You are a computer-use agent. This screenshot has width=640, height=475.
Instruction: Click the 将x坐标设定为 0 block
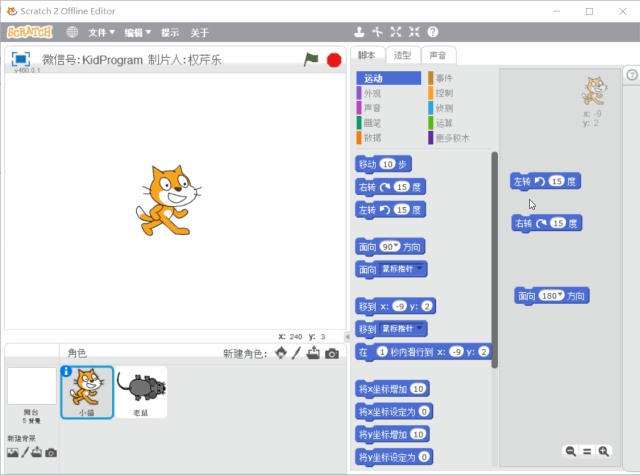tap(394, 412)
